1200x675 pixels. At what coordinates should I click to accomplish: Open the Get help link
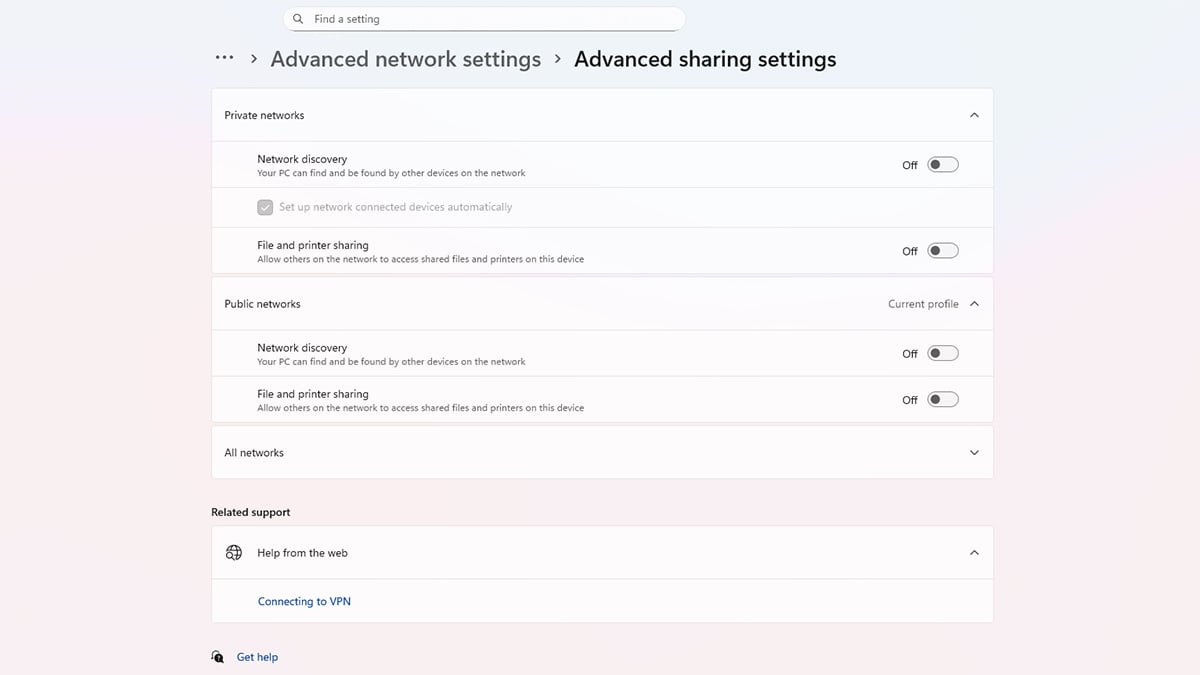click(x=257, y=657)
